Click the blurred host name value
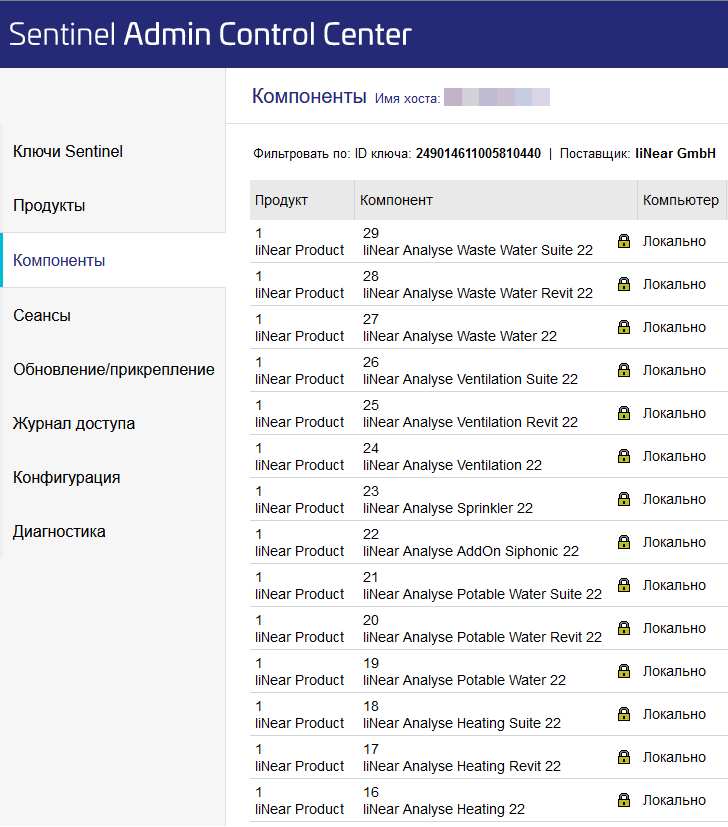 (497, 97)
